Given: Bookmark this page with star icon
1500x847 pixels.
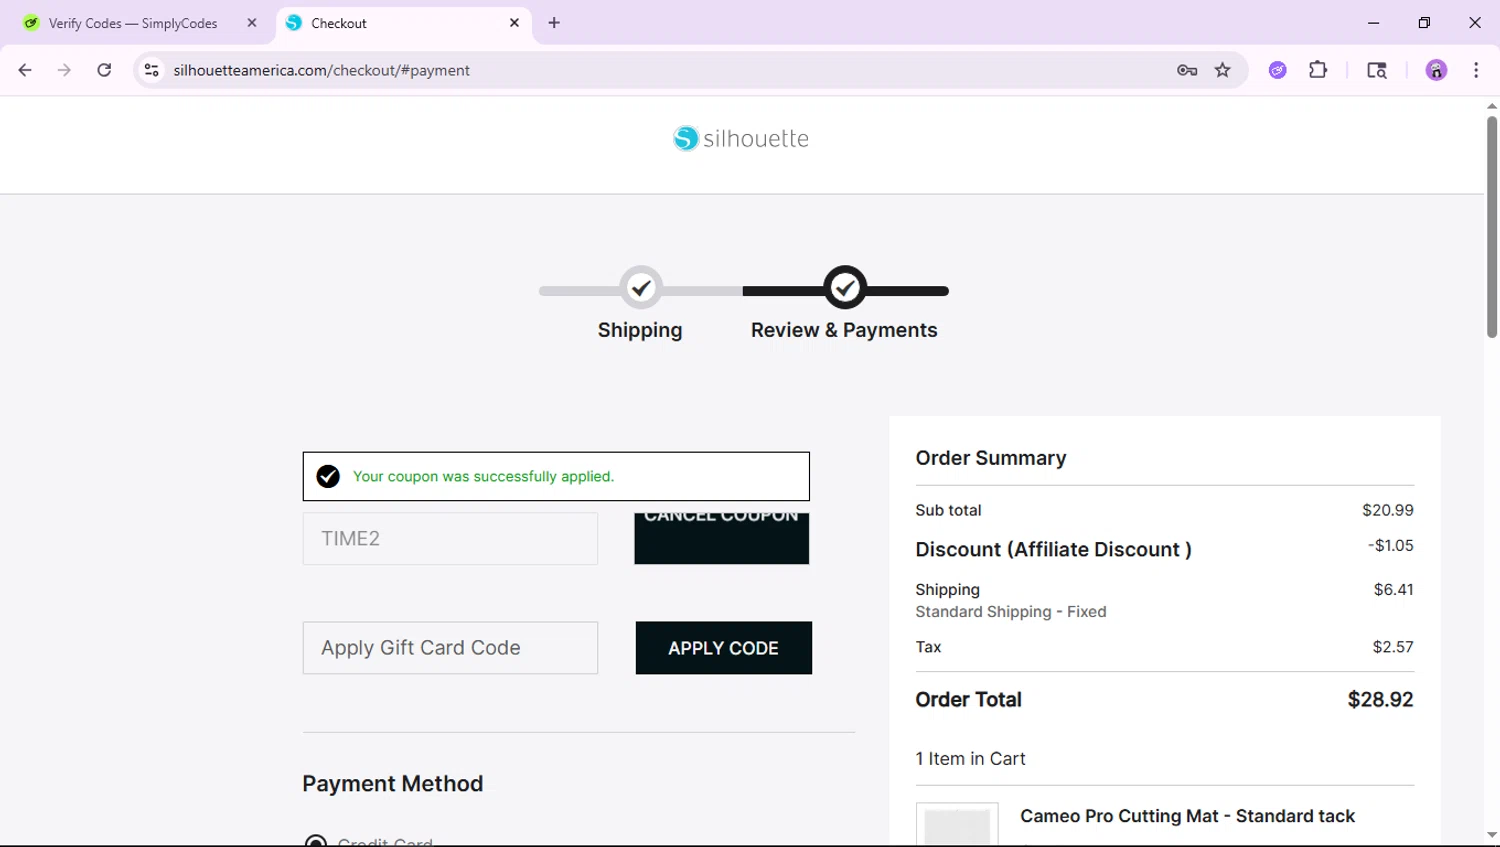Looking at the screenshot, I should [x=1223, y=70].
